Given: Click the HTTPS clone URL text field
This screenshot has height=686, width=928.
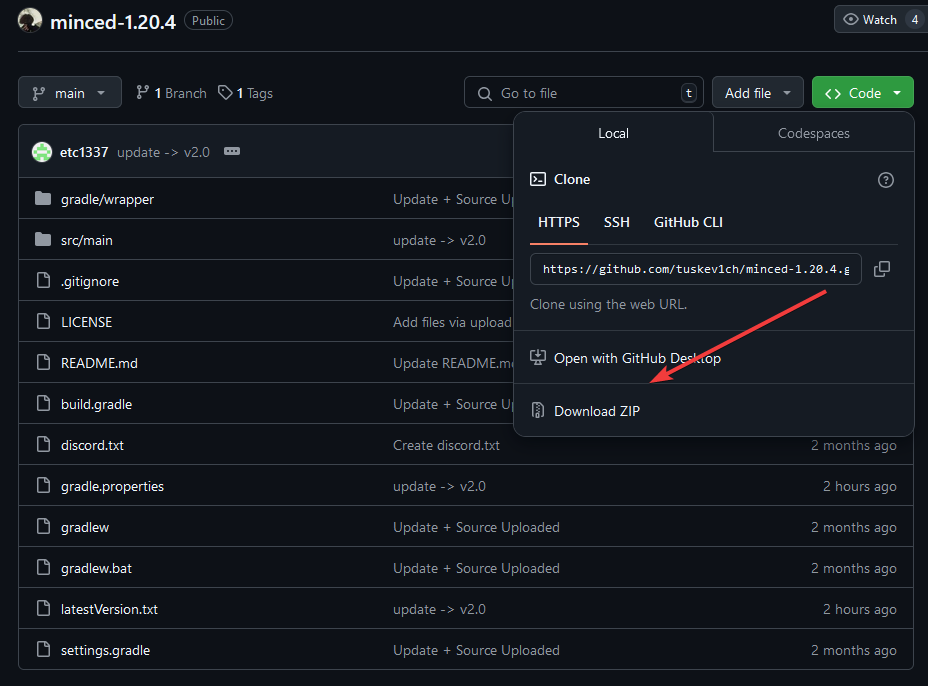Looking at the screenshot, I should tap(695, 269).
